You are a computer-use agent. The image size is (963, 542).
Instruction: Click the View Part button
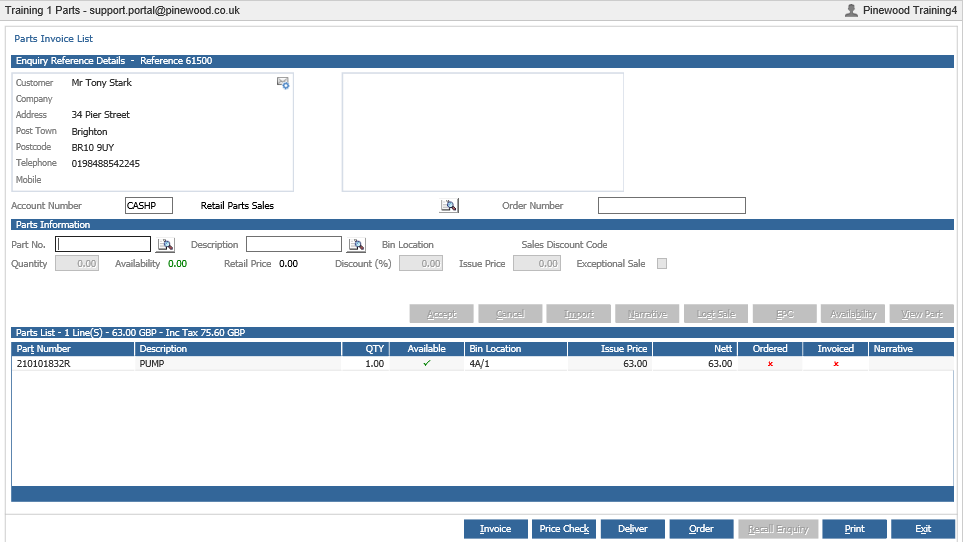click(922, 314)
